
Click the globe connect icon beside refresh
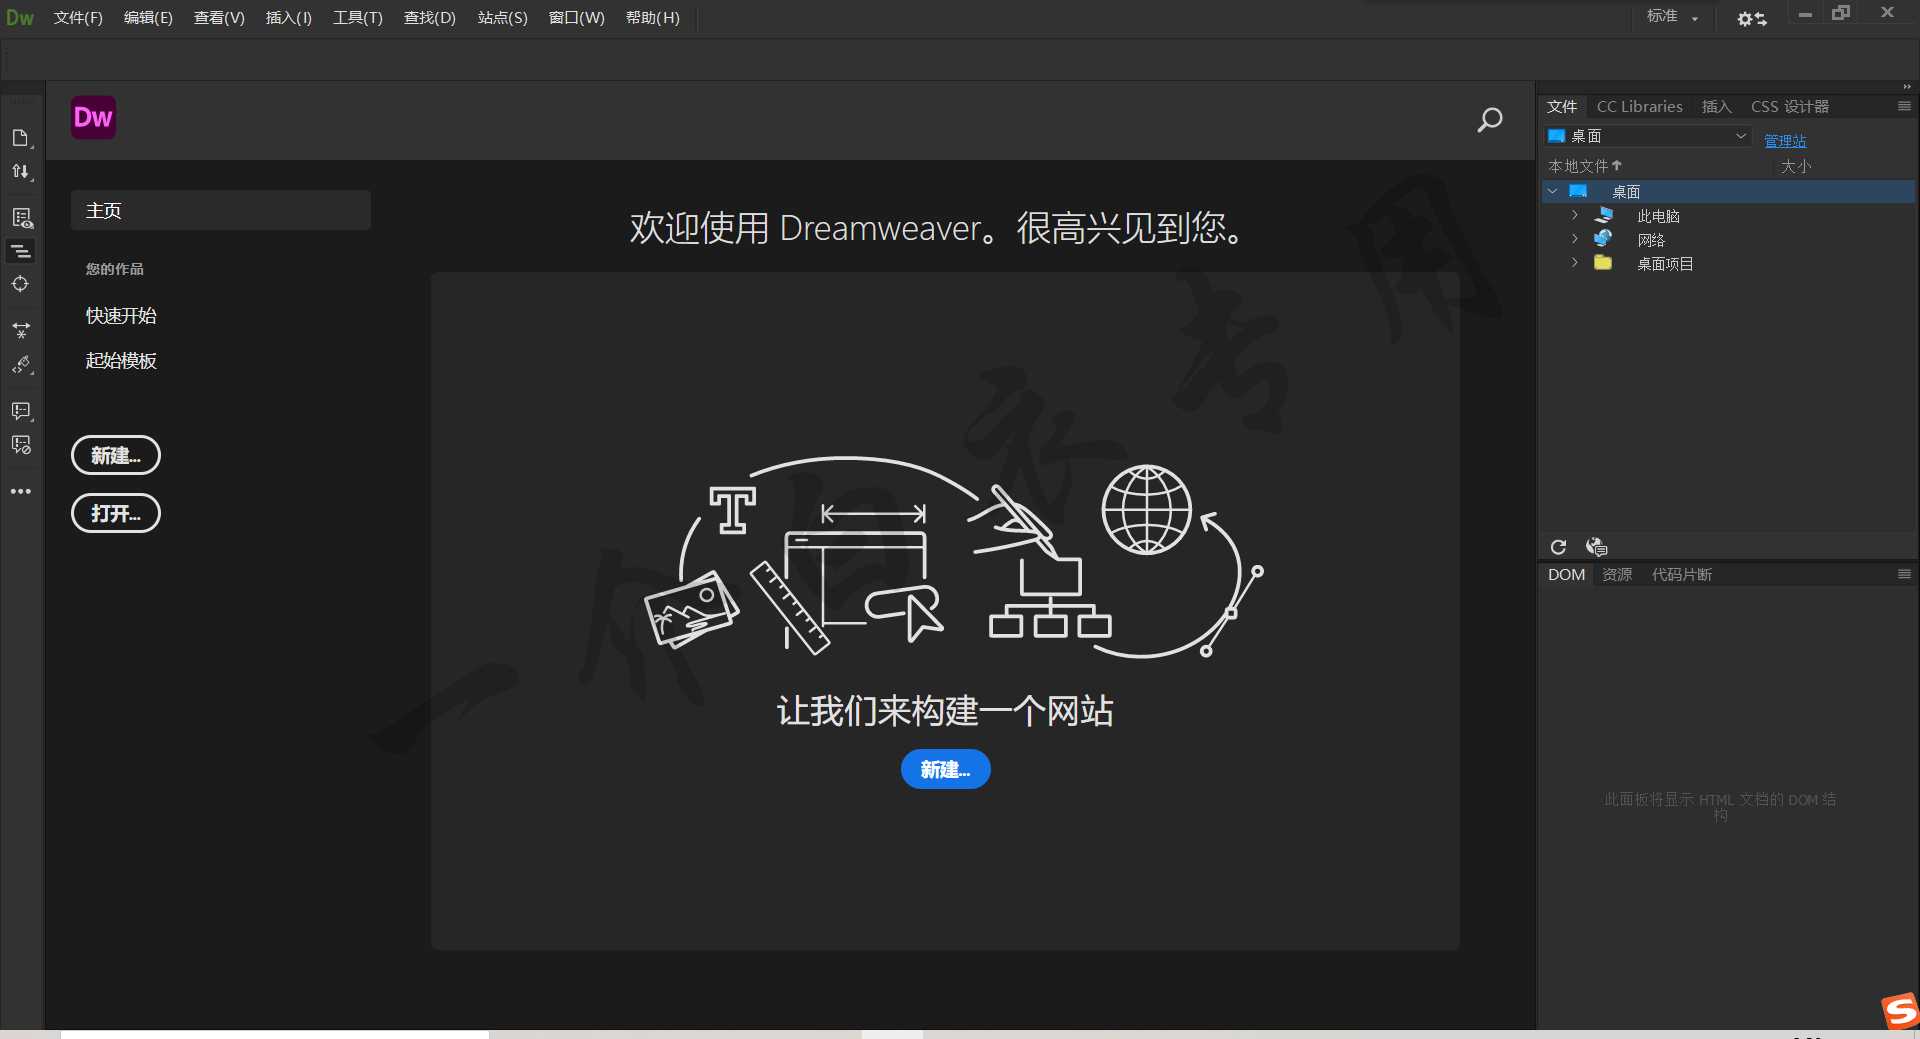[x=1596, y=547]
